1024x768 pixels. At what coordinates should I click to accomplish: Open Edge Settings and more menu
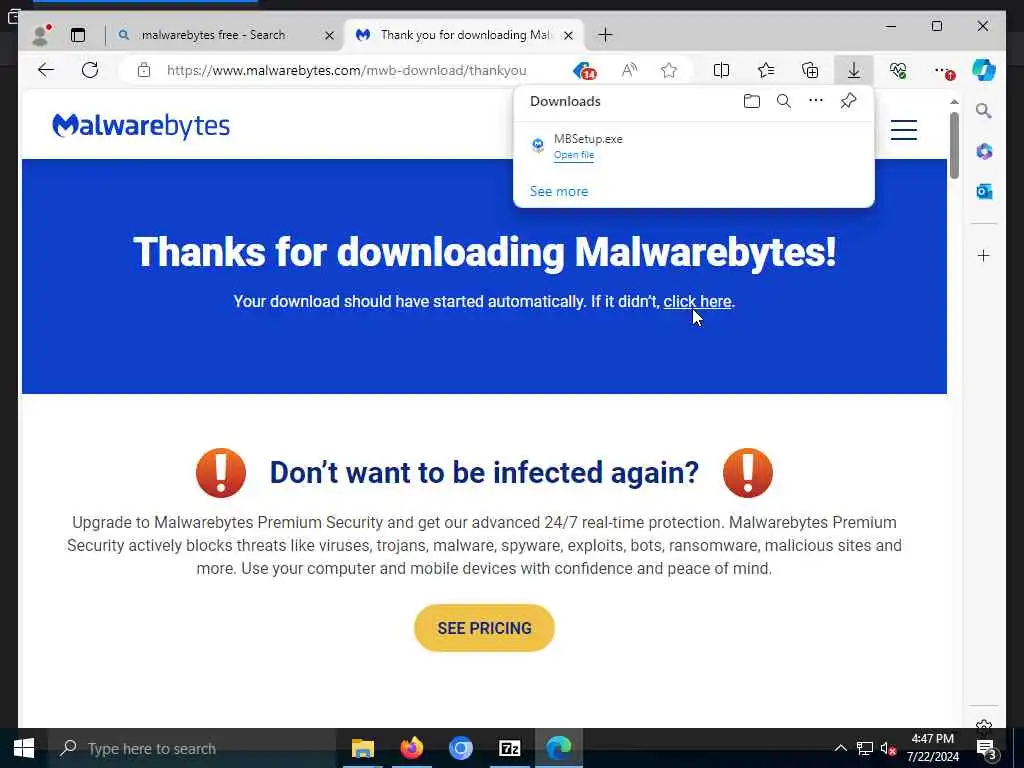coord(943,71)
